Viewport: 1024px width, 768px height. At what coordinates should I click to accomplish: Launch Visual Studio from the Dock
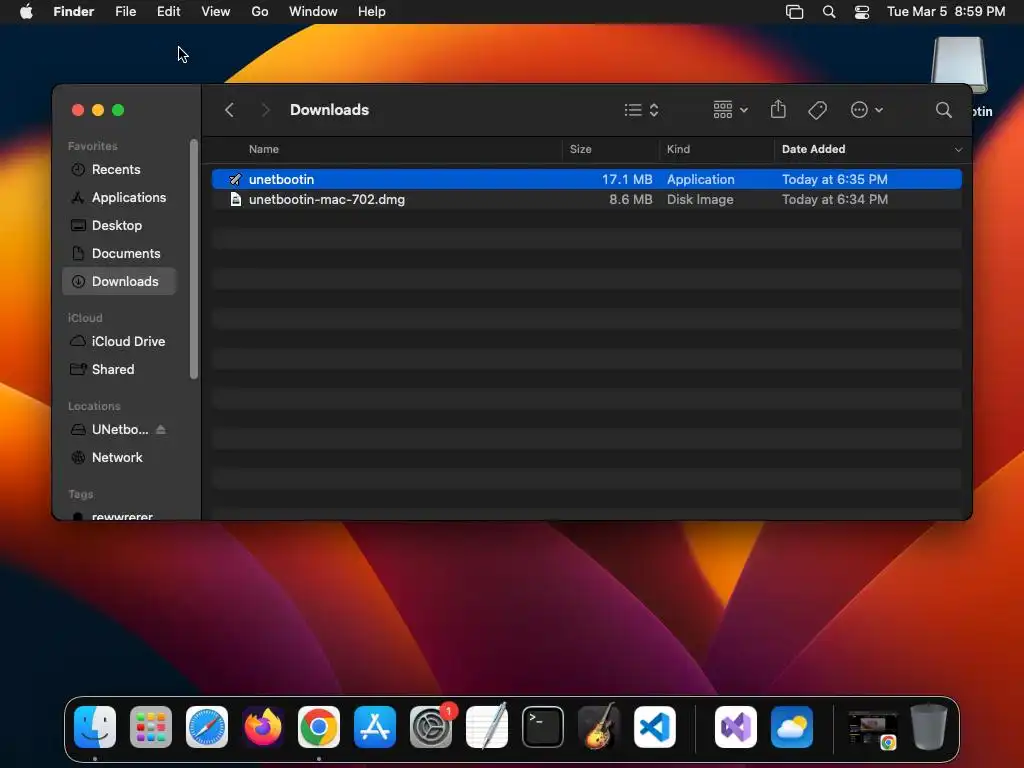[736, 727]
